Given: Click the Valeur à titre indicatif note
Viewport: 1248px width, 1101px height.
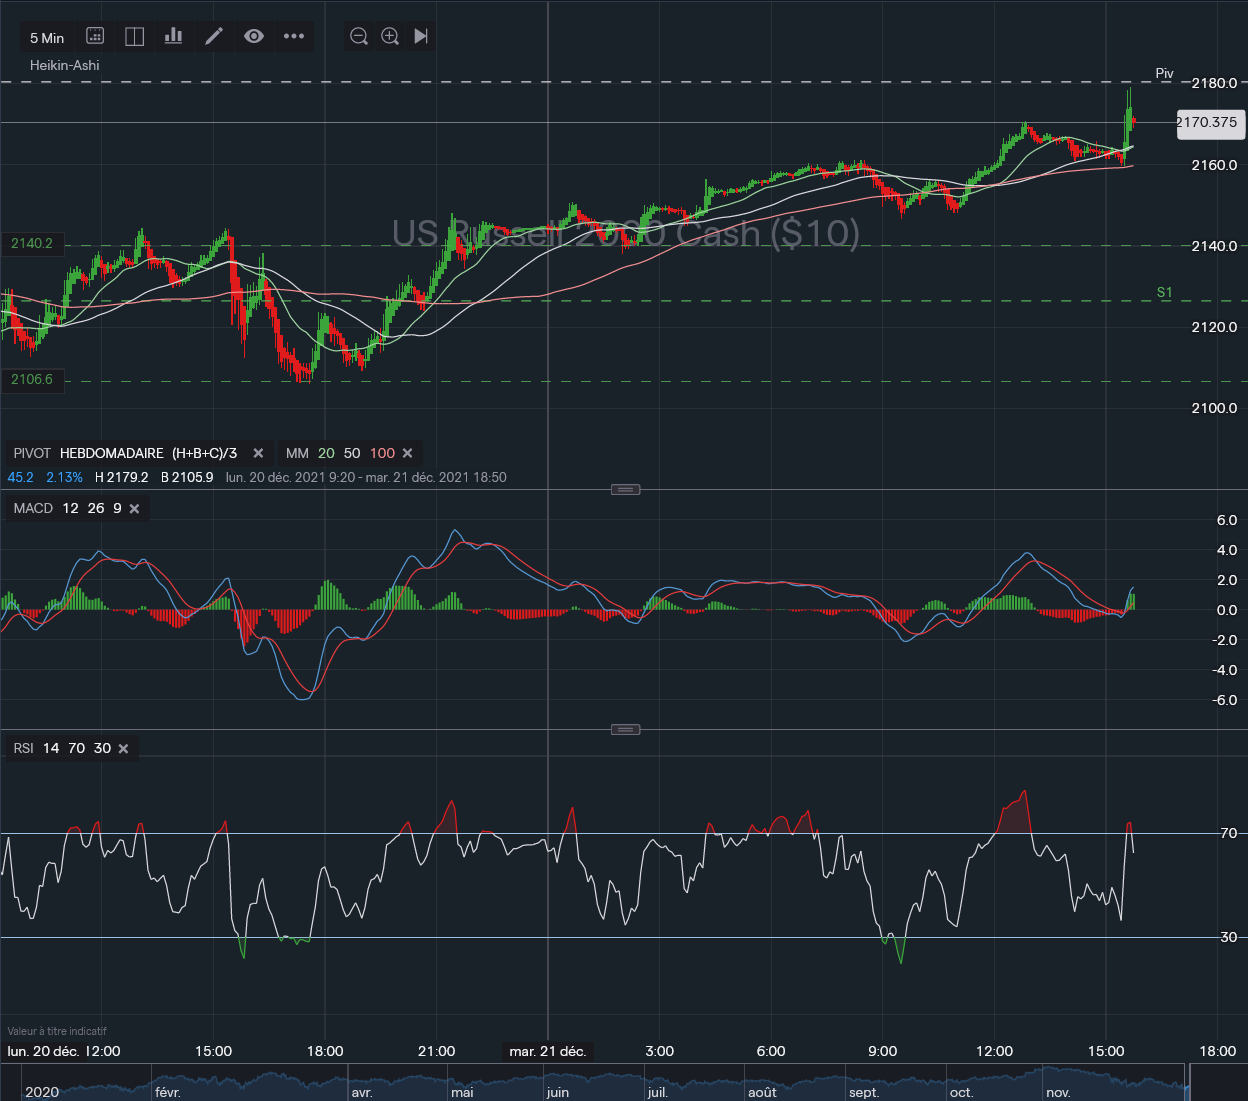Looking at the screenshot, I should pos(57,1031).
